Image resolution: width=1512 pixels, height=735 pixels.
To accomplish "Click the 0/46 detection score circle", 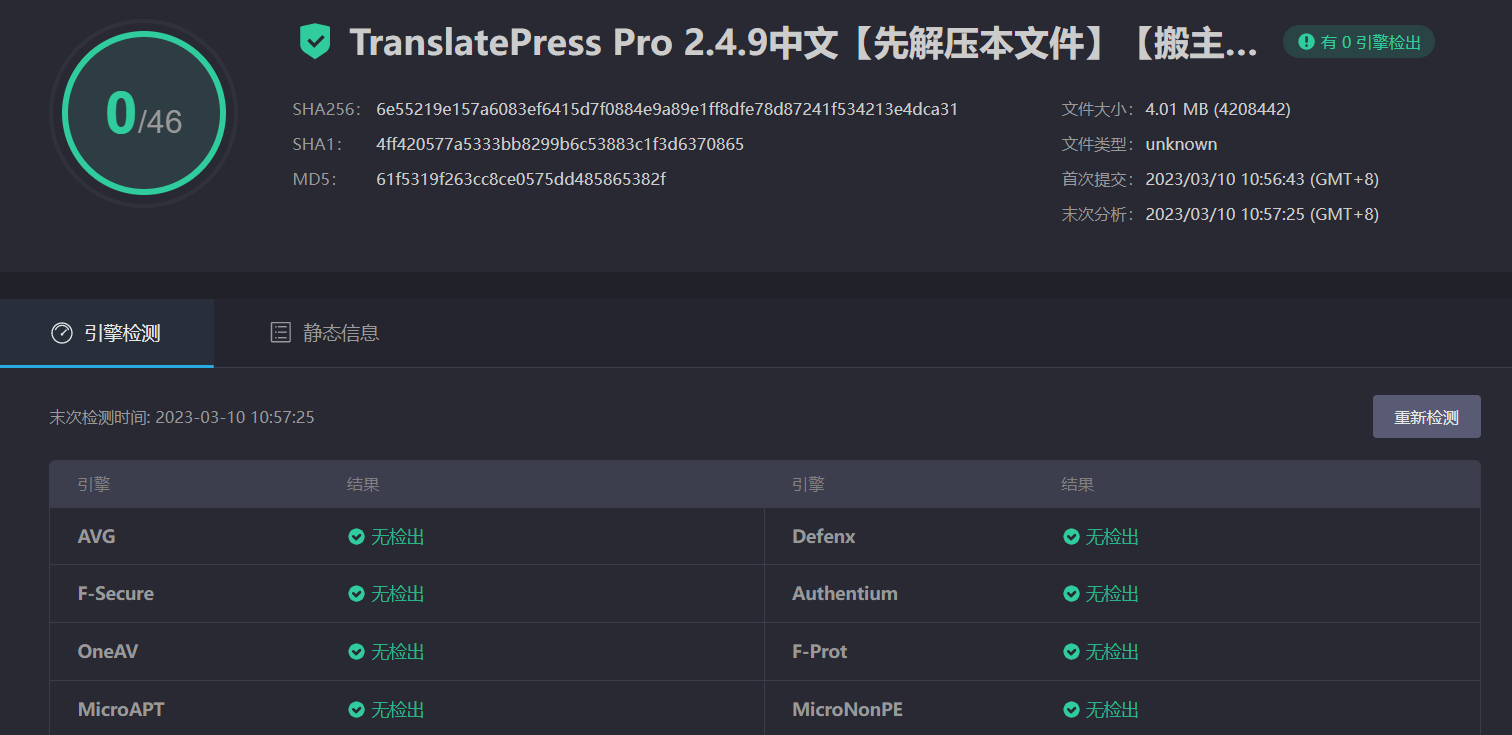I will point(143,113).
